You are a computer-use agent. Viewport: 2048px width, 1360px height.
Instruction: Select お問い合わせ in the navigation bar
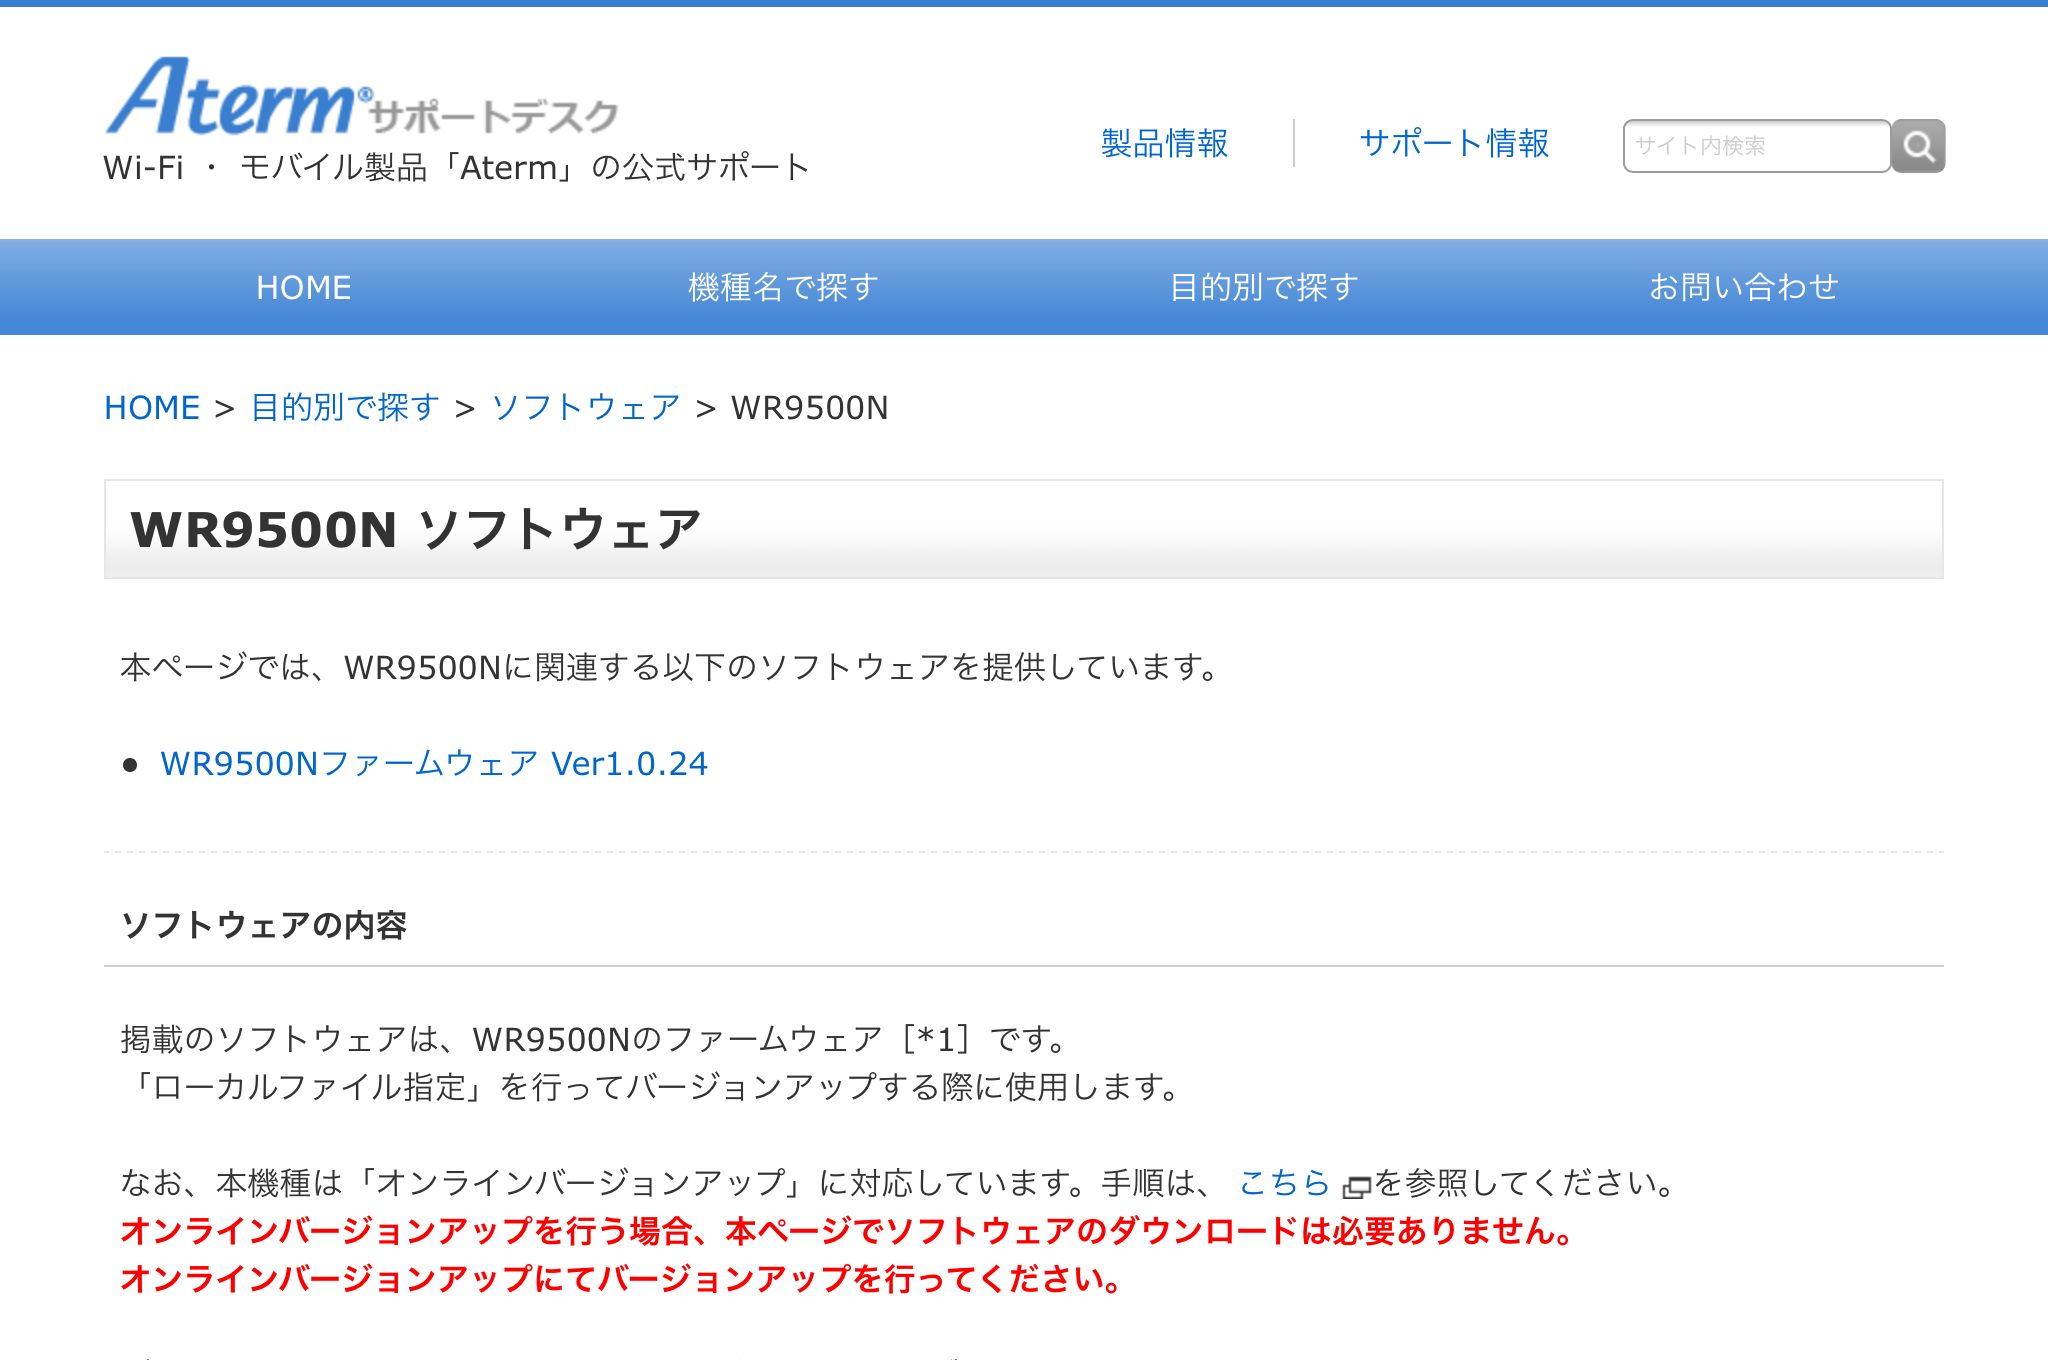pyautogui.click(x=1743, y=287)
